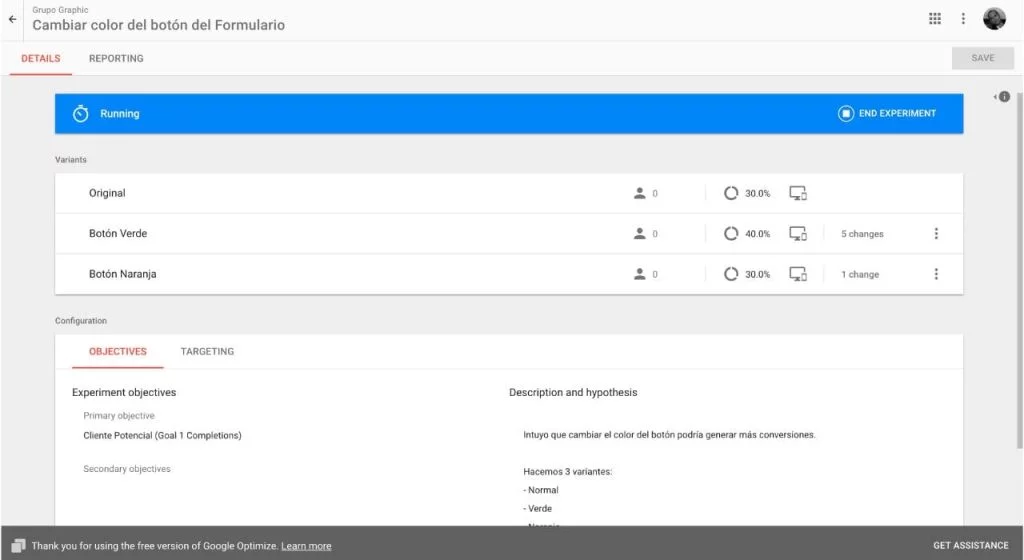
Task: Click the Optimize icon in footer banner
Action: (18, 546)
